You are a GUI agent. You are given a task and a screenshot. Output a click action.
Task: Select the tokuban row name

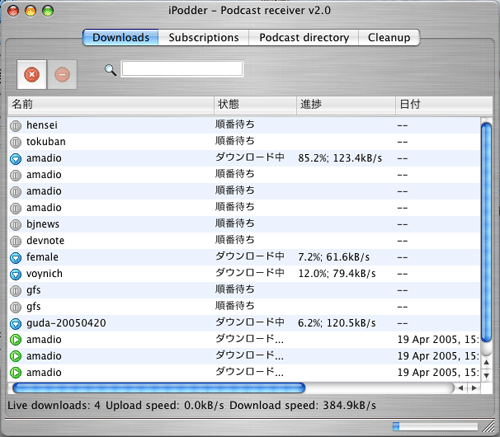point(46,142)
